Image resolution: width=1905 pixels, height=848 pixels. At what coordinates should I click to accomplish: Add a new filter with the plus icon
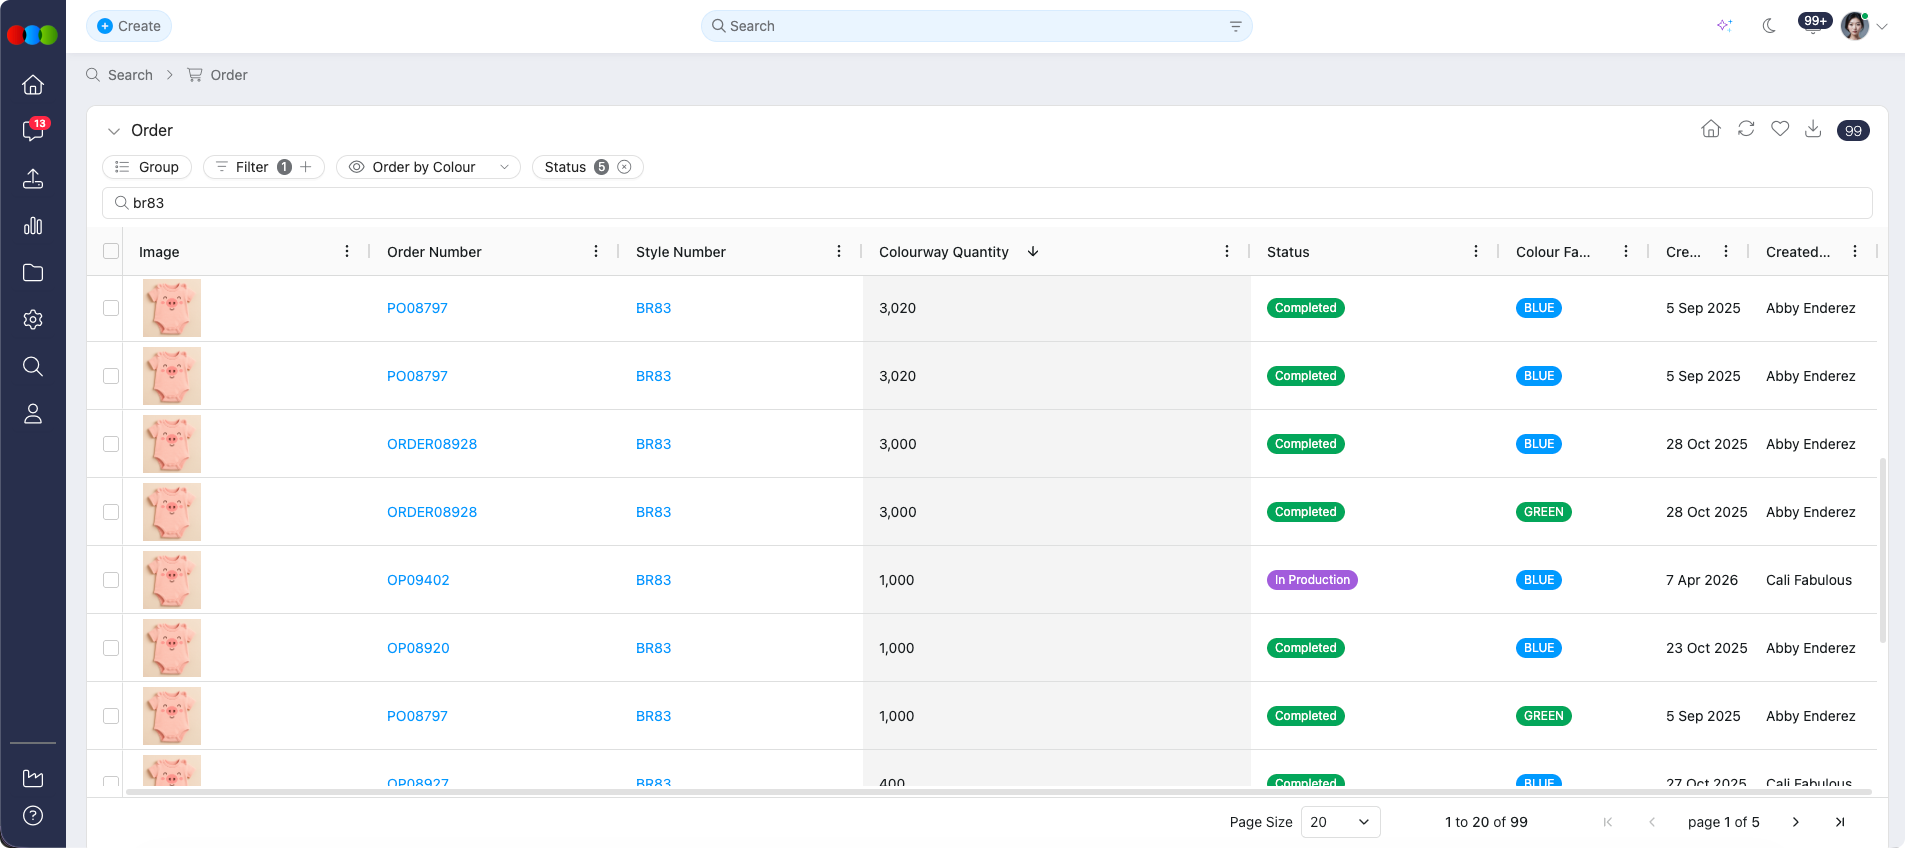[306, 167]
